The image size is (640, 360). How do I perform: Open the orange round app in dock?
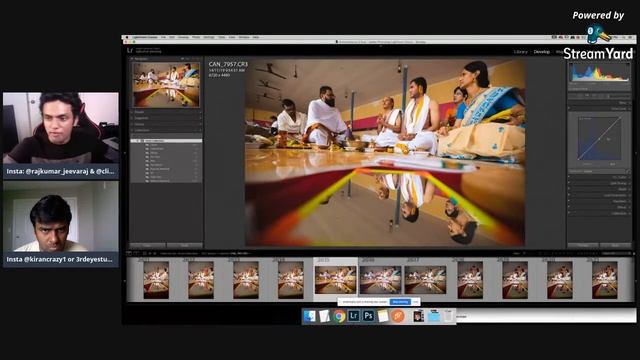point(398,316)
